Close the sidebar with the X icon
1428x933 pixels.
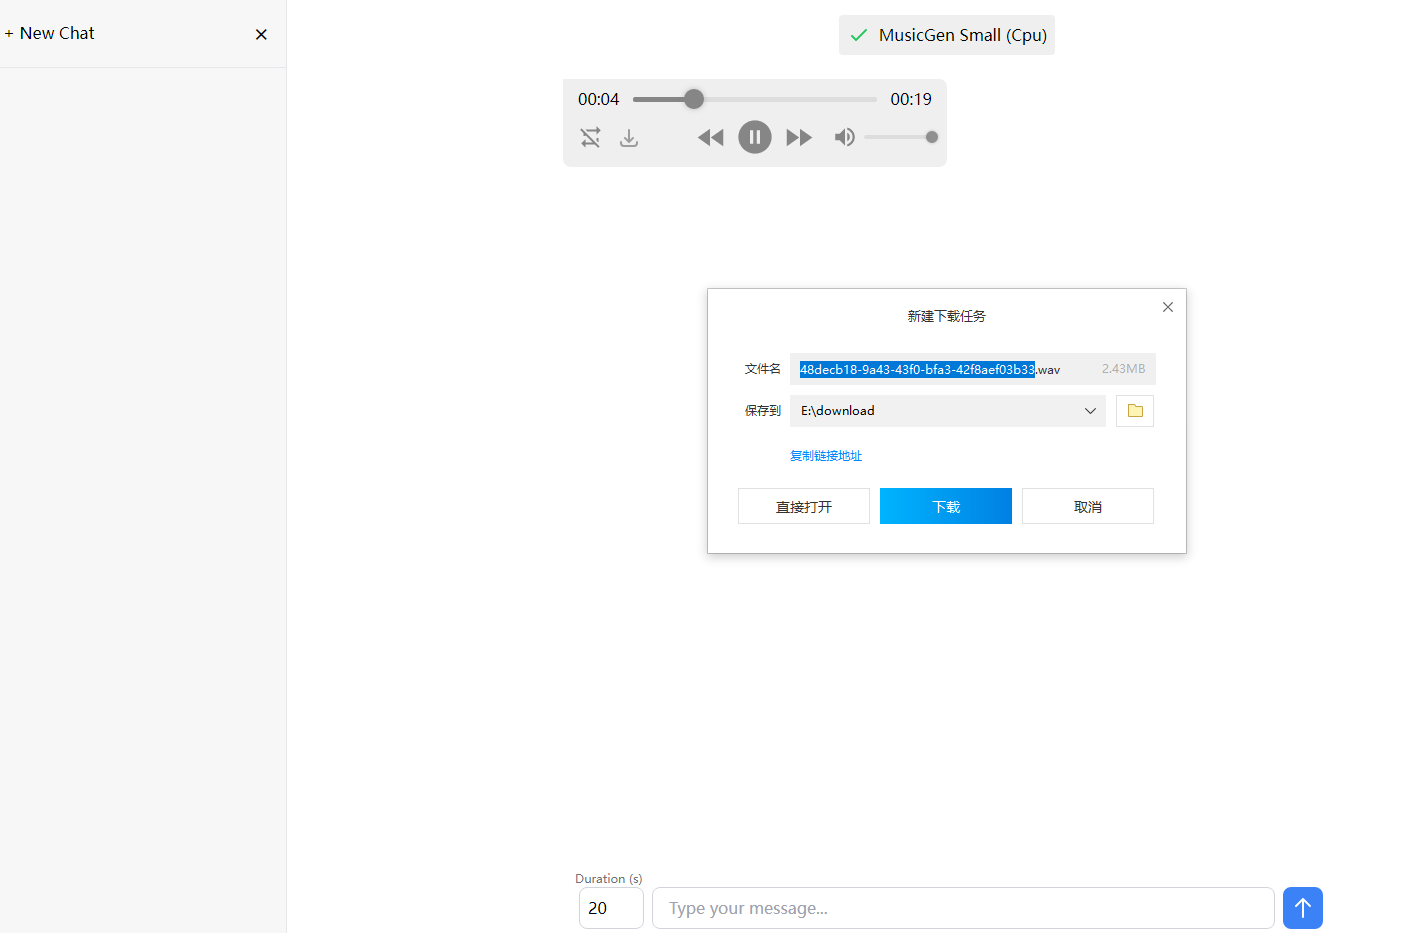(x=261, y=34)
